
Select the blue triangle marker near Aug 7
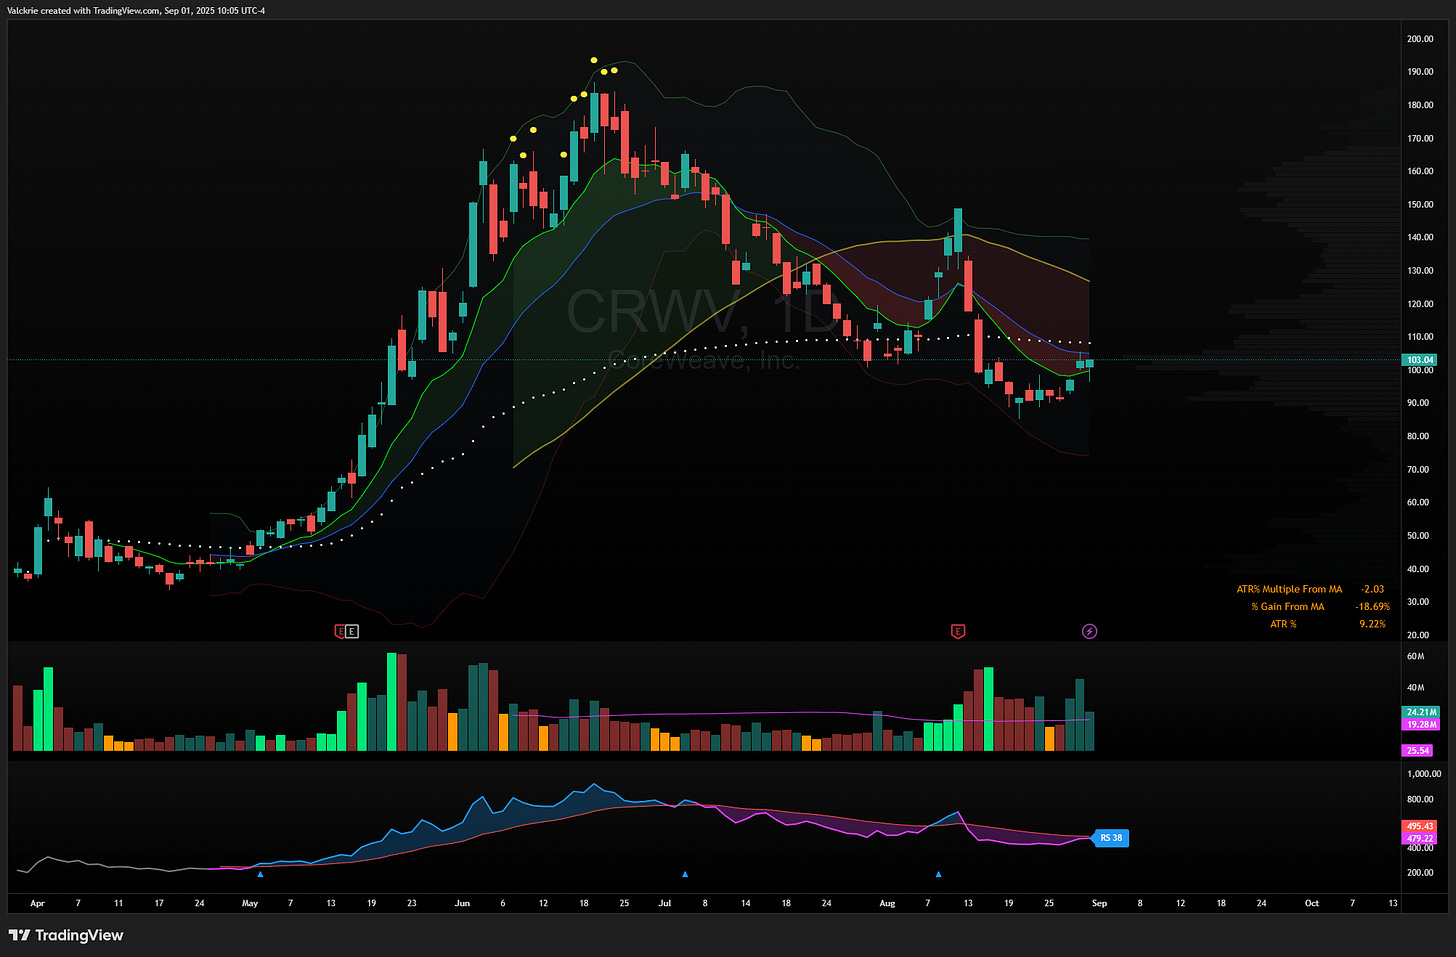coord(938,874)
